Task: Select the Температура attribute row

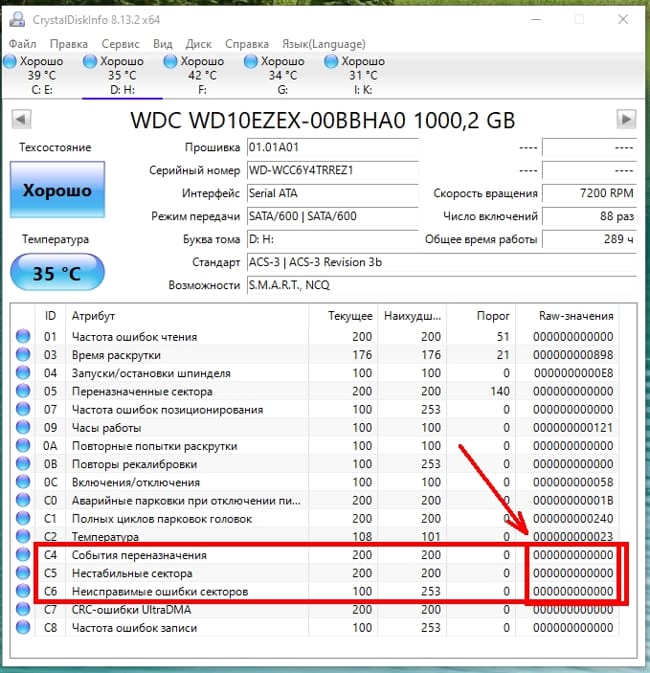Action: pyautogui.click(x=315, y=537)
